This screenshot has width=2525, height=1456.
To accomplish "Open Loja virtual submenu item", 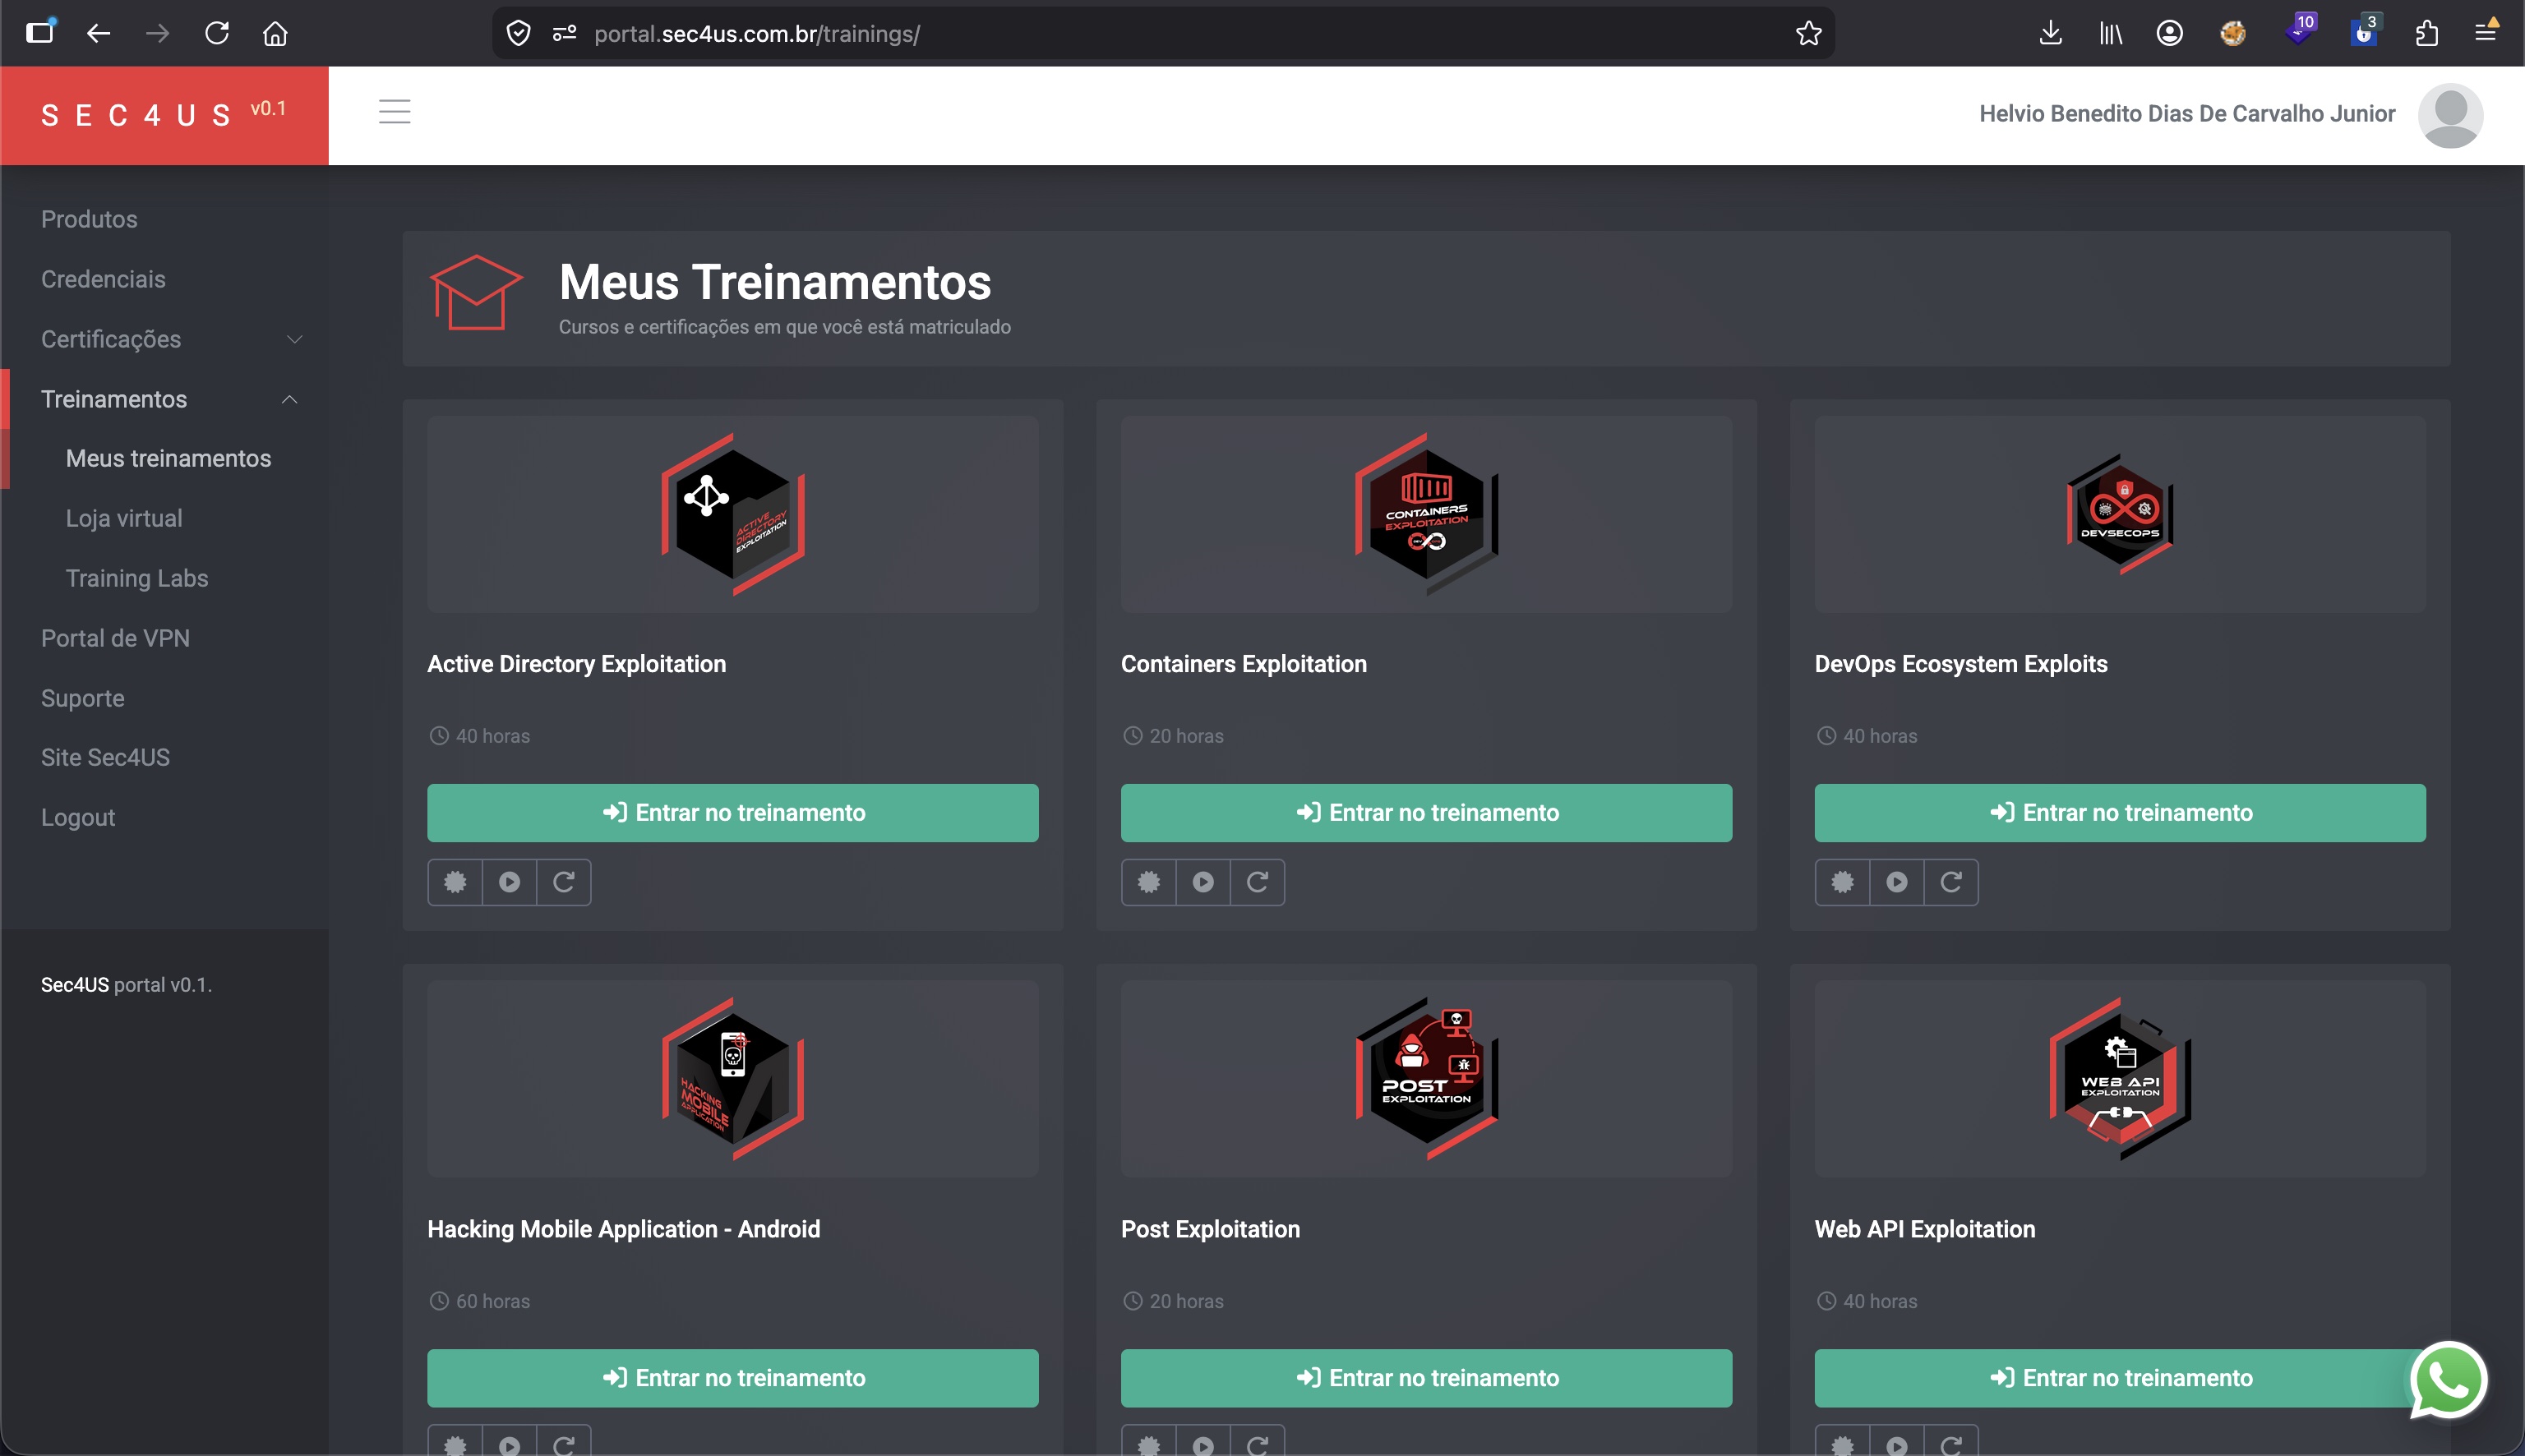I will click(x=124, y=518).
